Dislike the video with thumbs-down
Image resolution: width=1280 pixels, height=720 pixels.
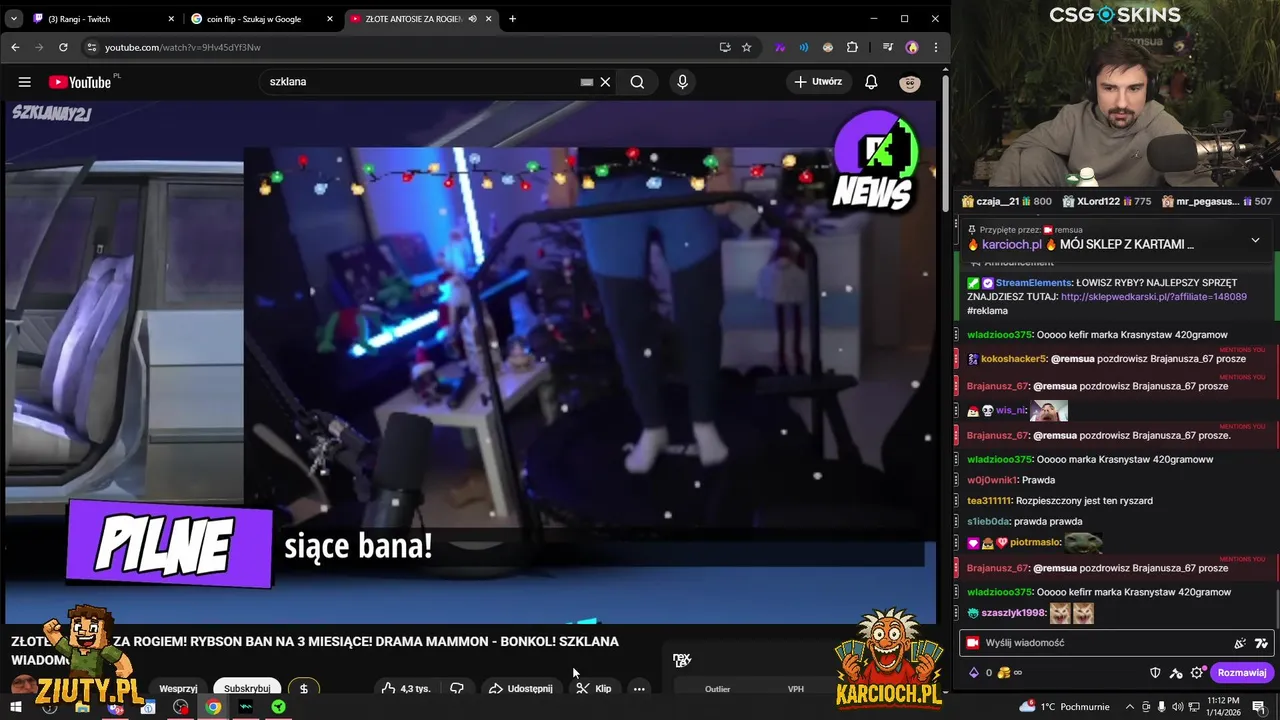pos(457,688)
